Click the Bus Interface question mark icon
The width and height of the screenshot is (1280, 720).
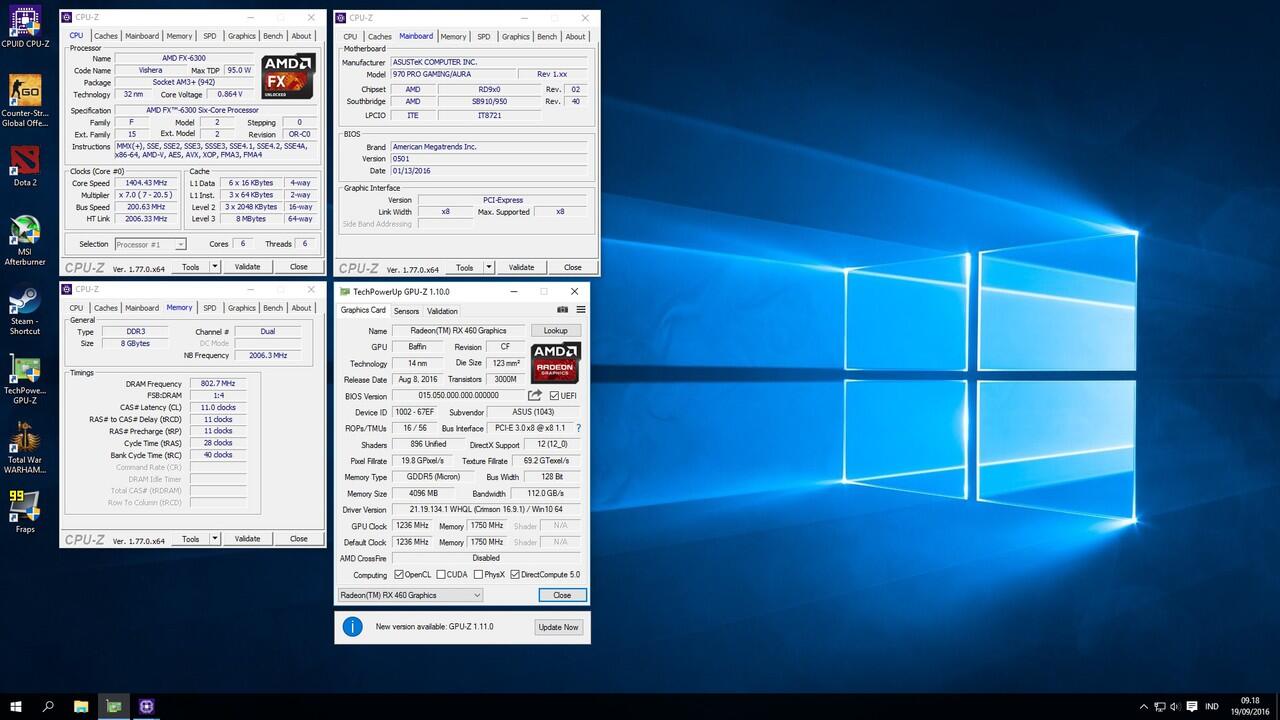point(578,428)
